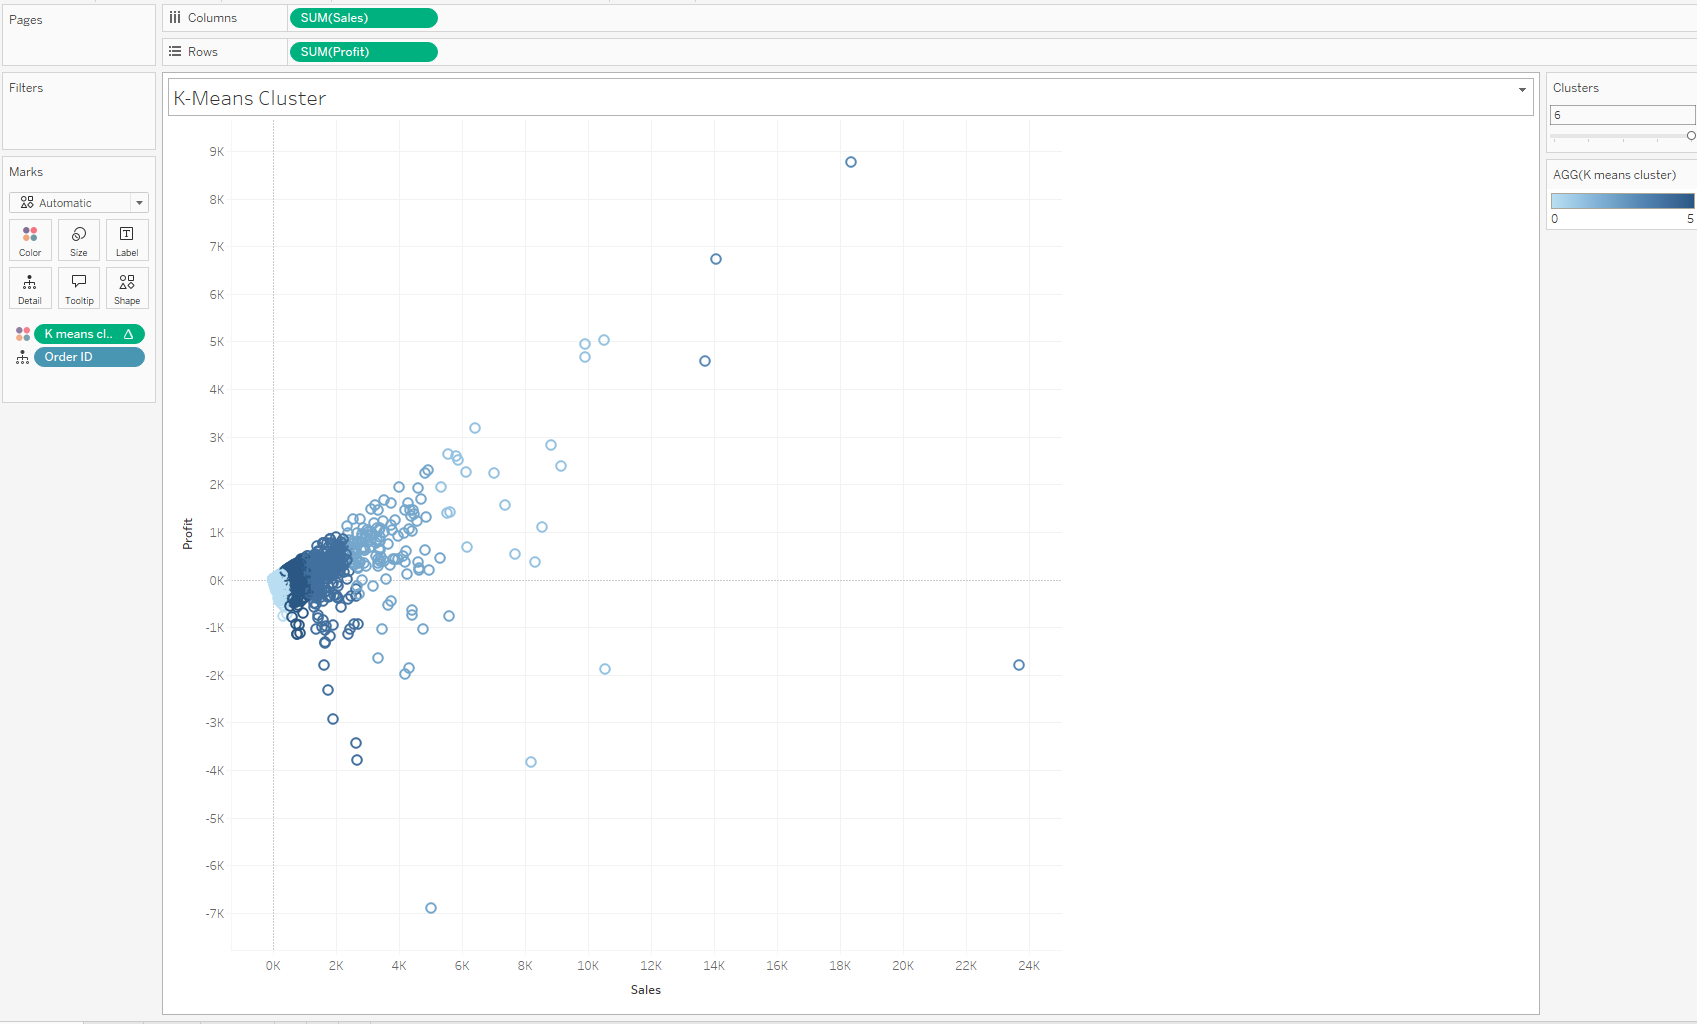Open the Automatic mark type dropdown
Image resolution: width=1697 pixels, height=1024 pixels.
(139, 202)
